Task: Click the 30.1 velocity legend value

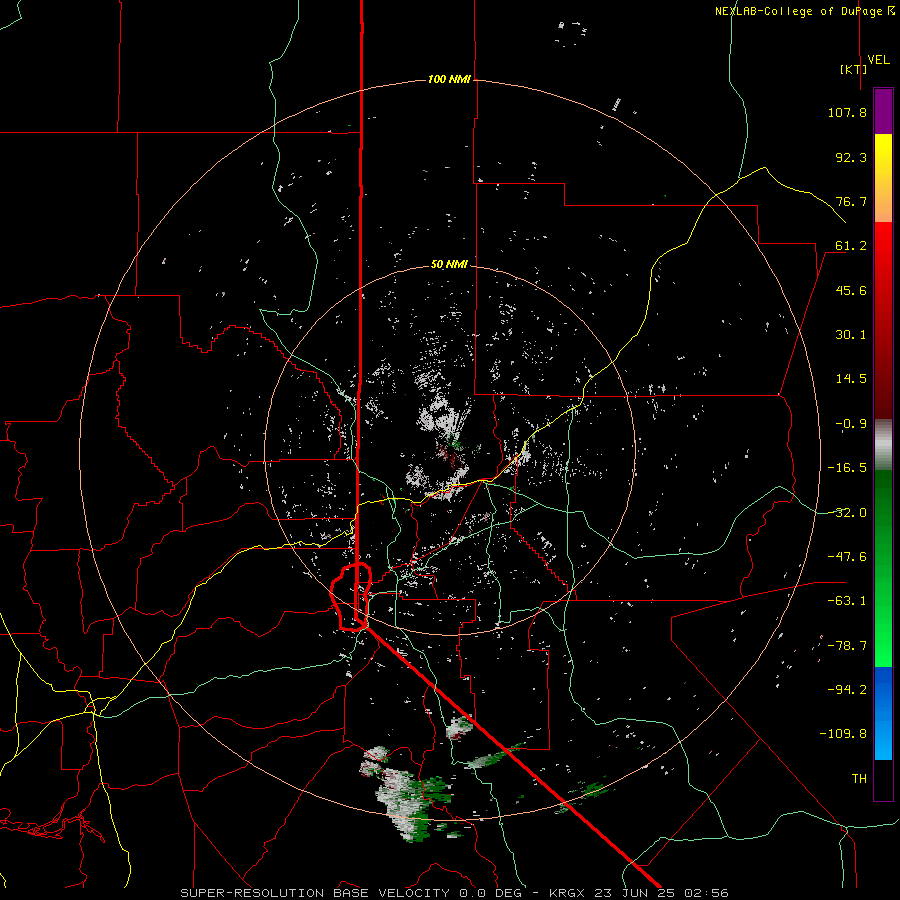Action: click(x=851, y=335)
